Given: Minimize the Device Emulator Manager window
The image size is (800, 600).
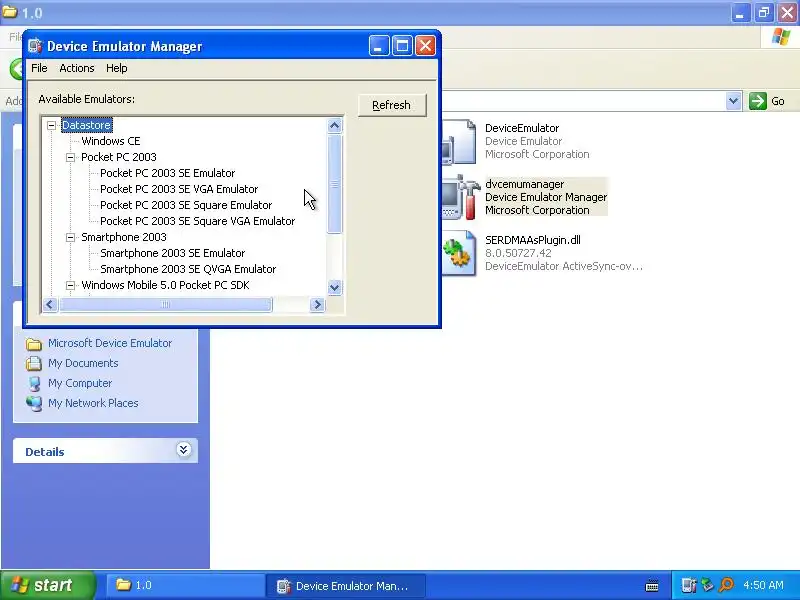Looking at the screenshot, I should click(x=379, y=46).
